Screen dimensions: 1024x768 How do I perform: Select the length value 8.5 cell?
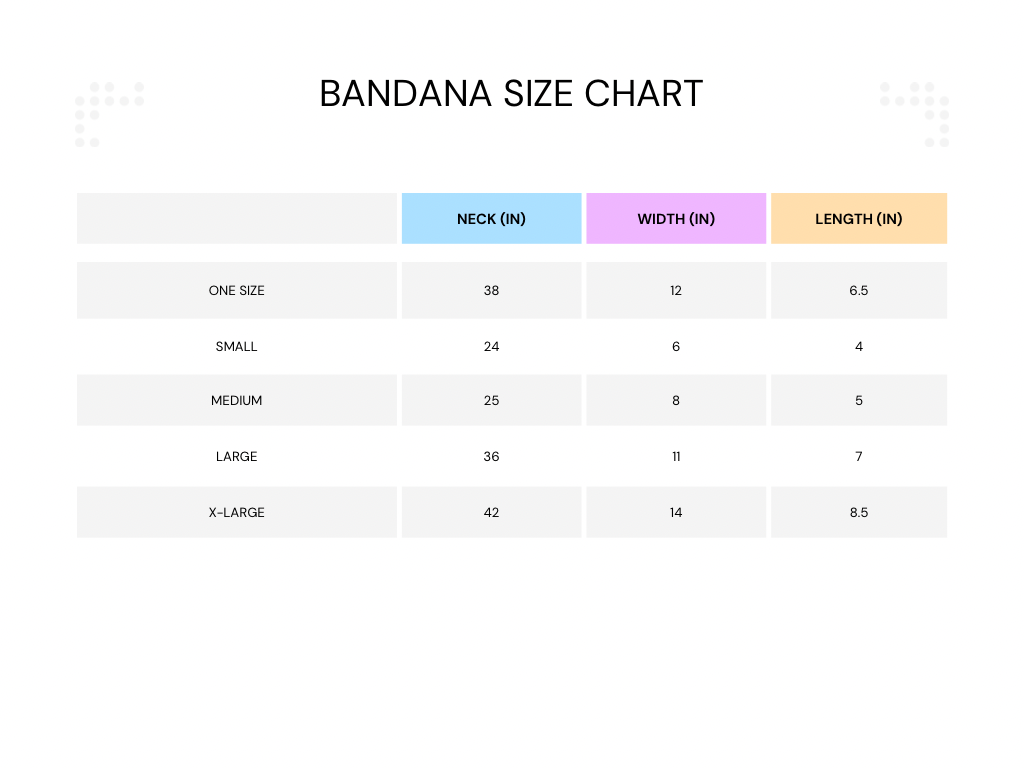858,513
